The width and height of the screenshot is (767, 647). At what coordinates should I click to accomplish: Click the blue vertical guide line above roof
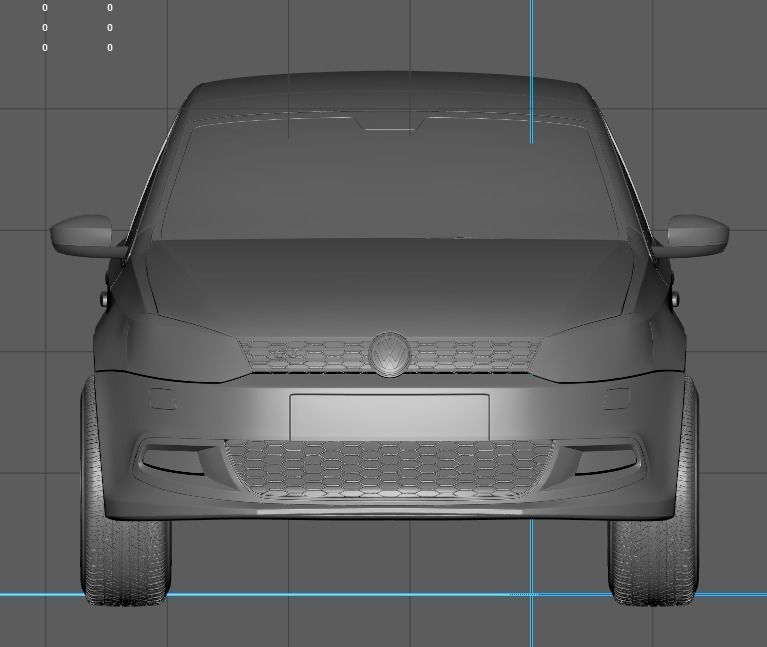532,72
